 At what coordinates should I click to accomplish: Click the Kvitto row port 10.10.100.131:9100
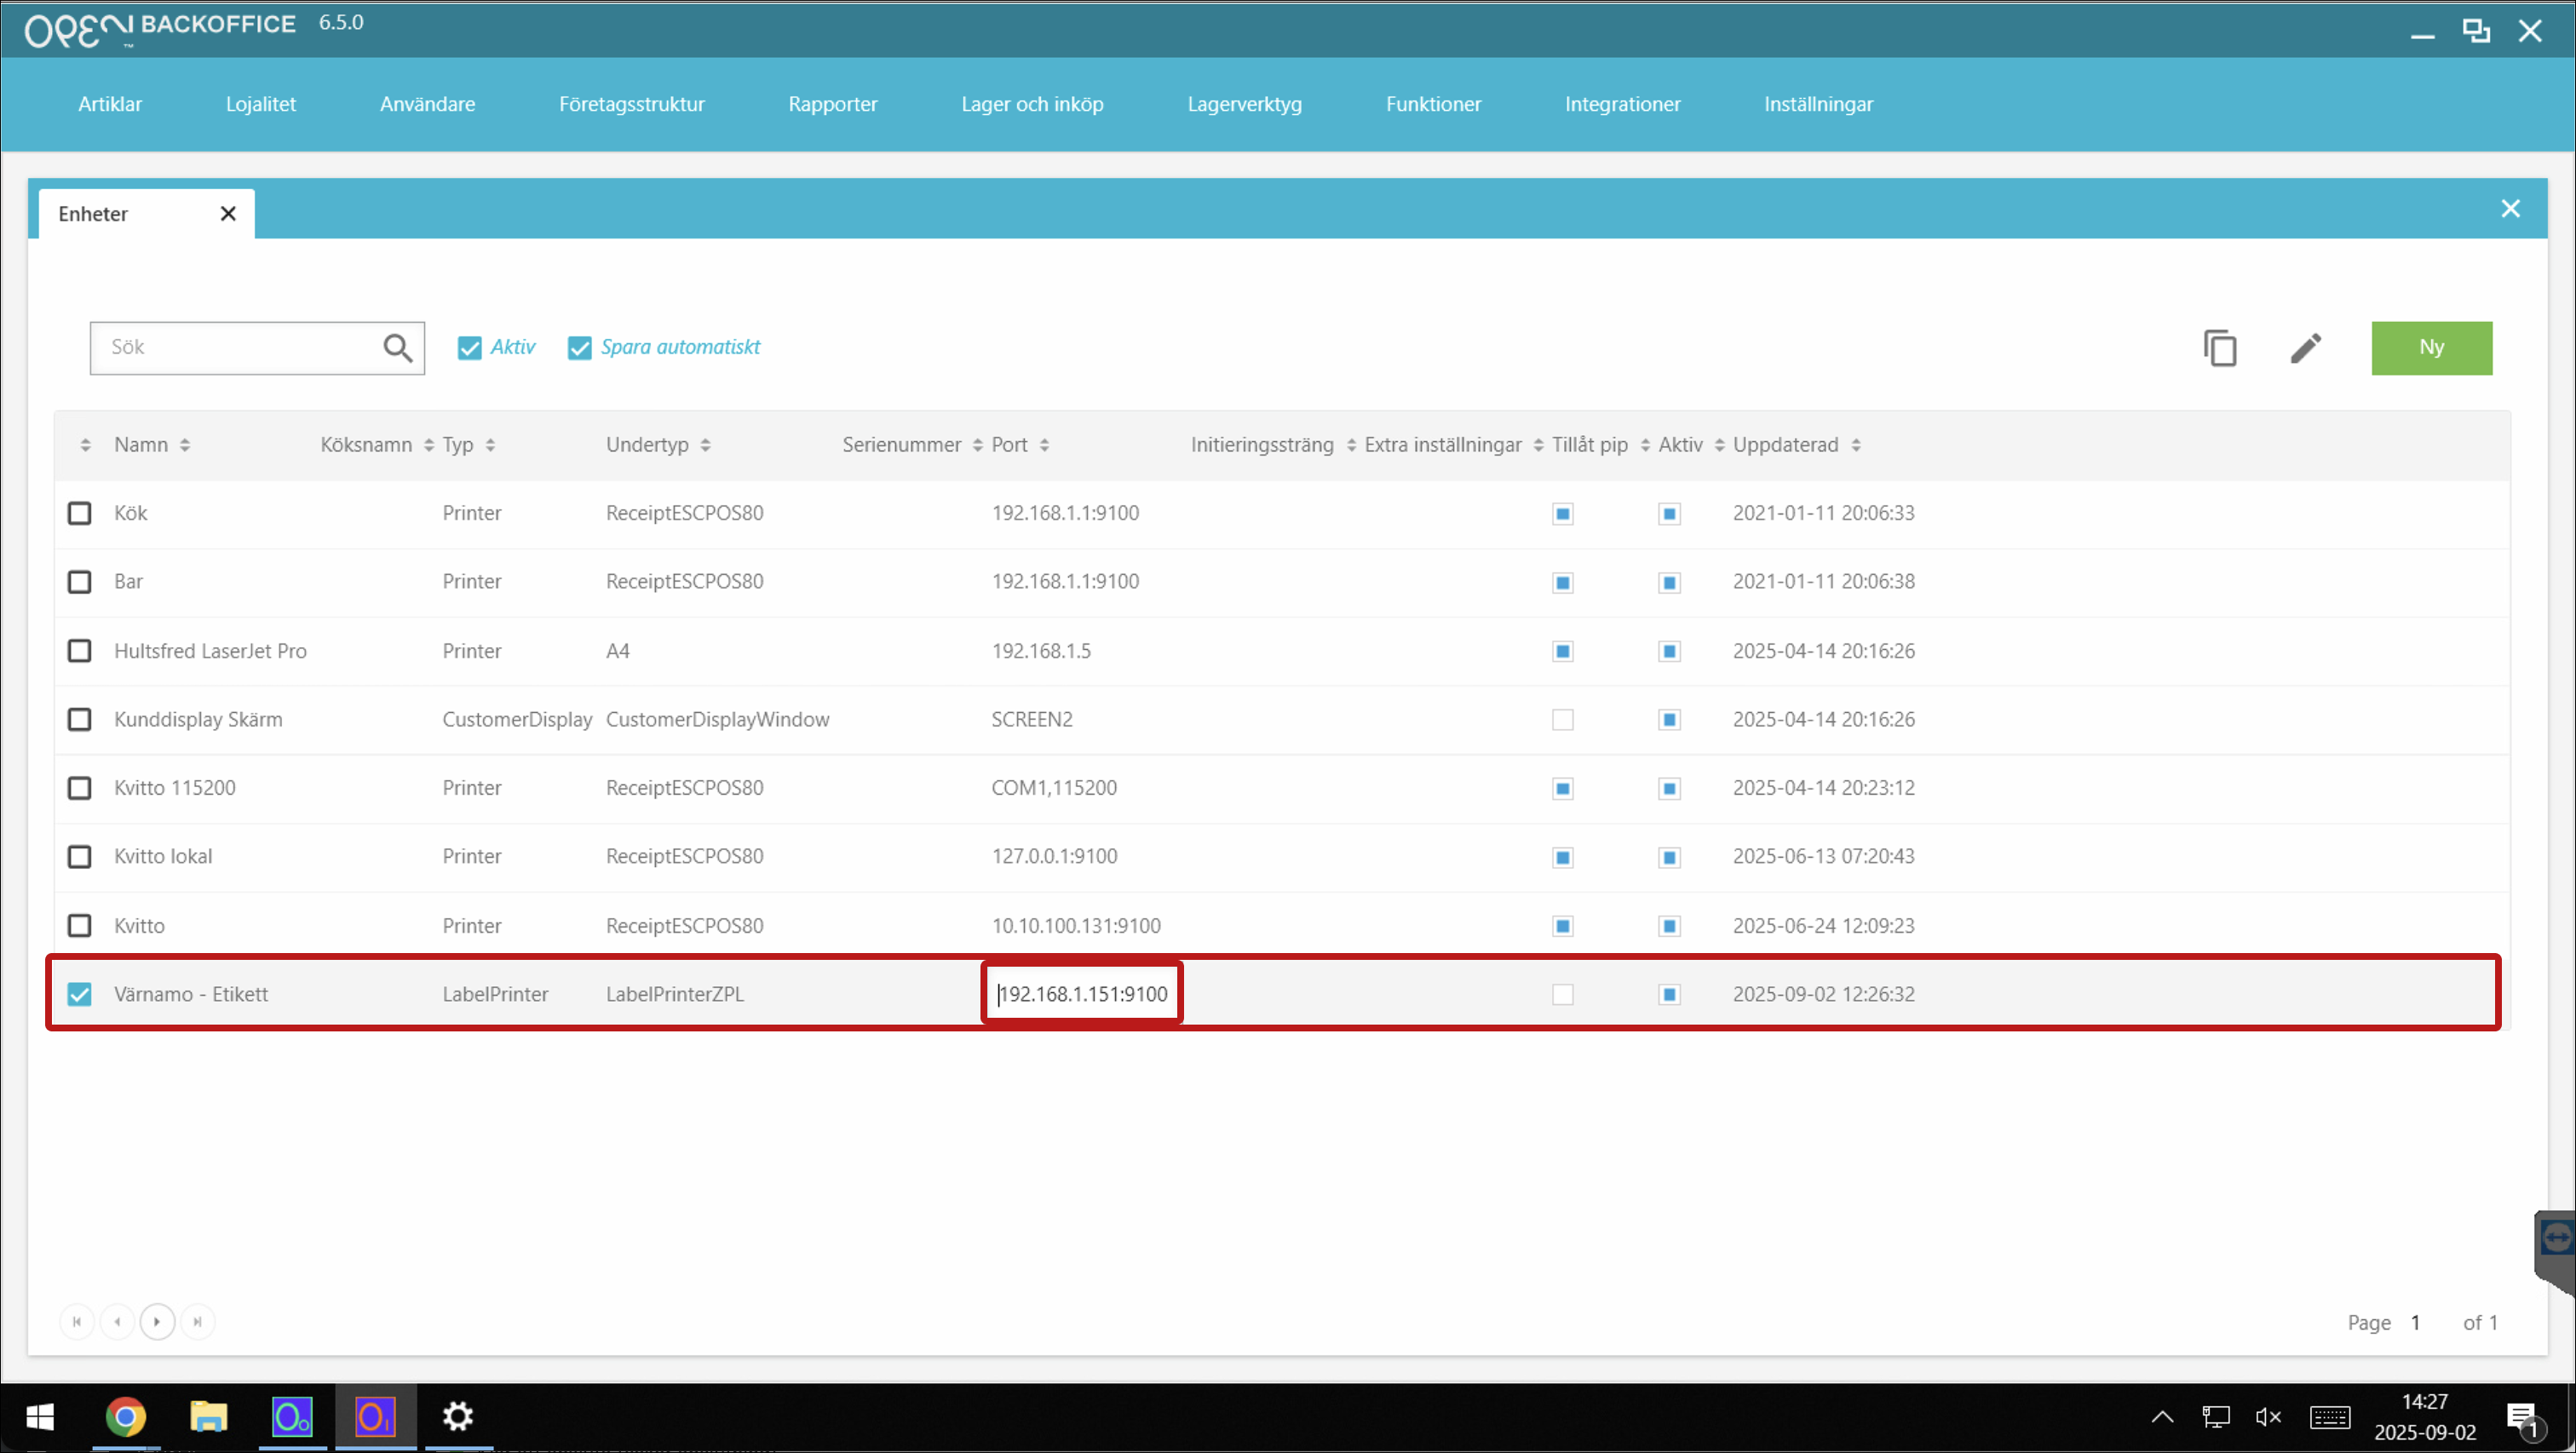click(1076, 926)
